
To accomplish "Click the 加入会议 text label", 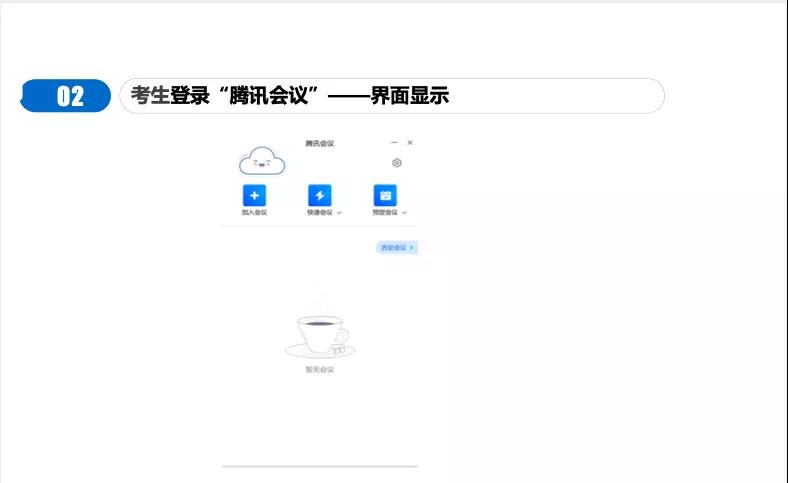I will 254,213.
